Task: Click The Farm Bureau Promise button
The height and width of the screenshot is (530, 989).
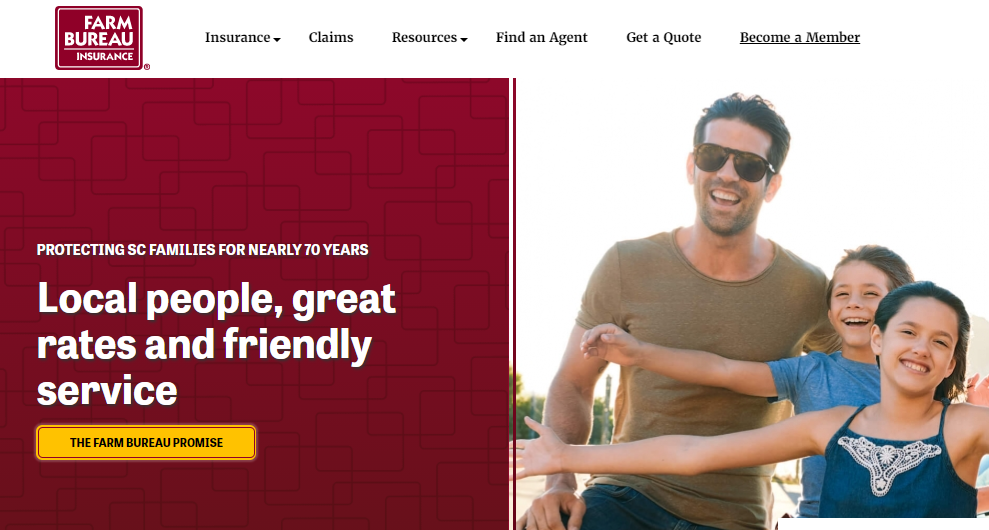Action: tap(146, 442)
